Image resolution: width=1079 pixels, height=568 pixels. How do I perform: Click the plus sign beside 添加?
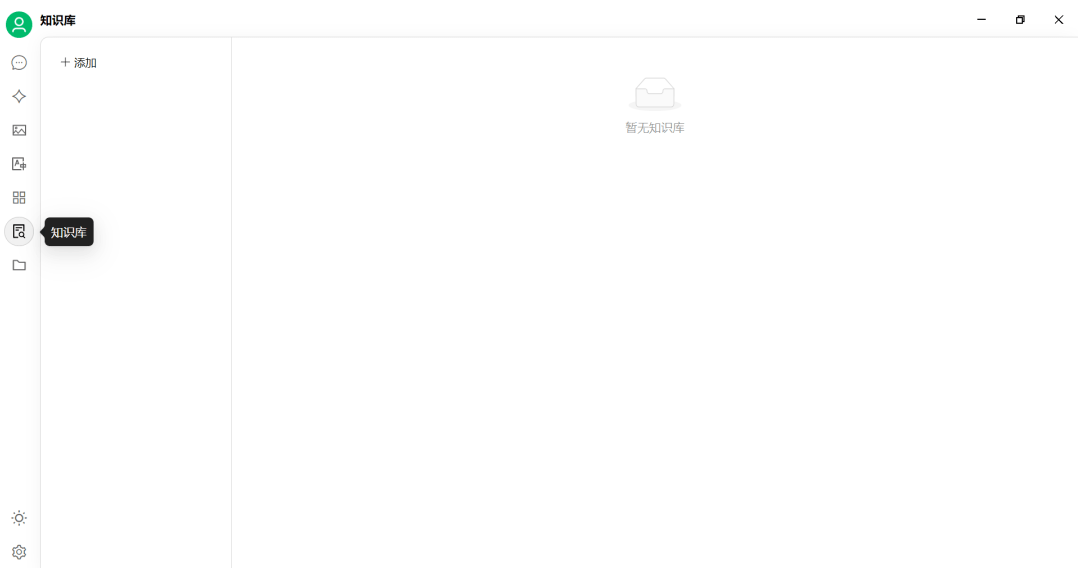tap(65, 62)
